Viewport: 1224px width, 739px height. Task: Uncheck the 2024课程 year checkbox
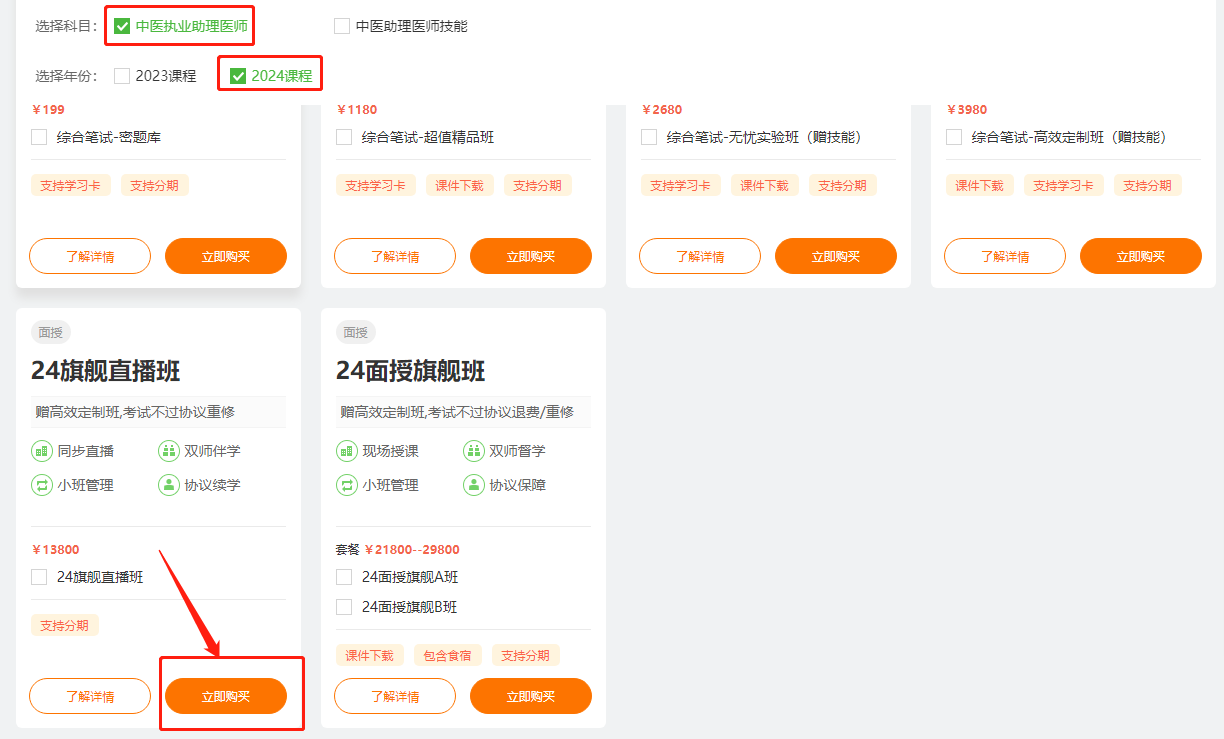(238, 76)
